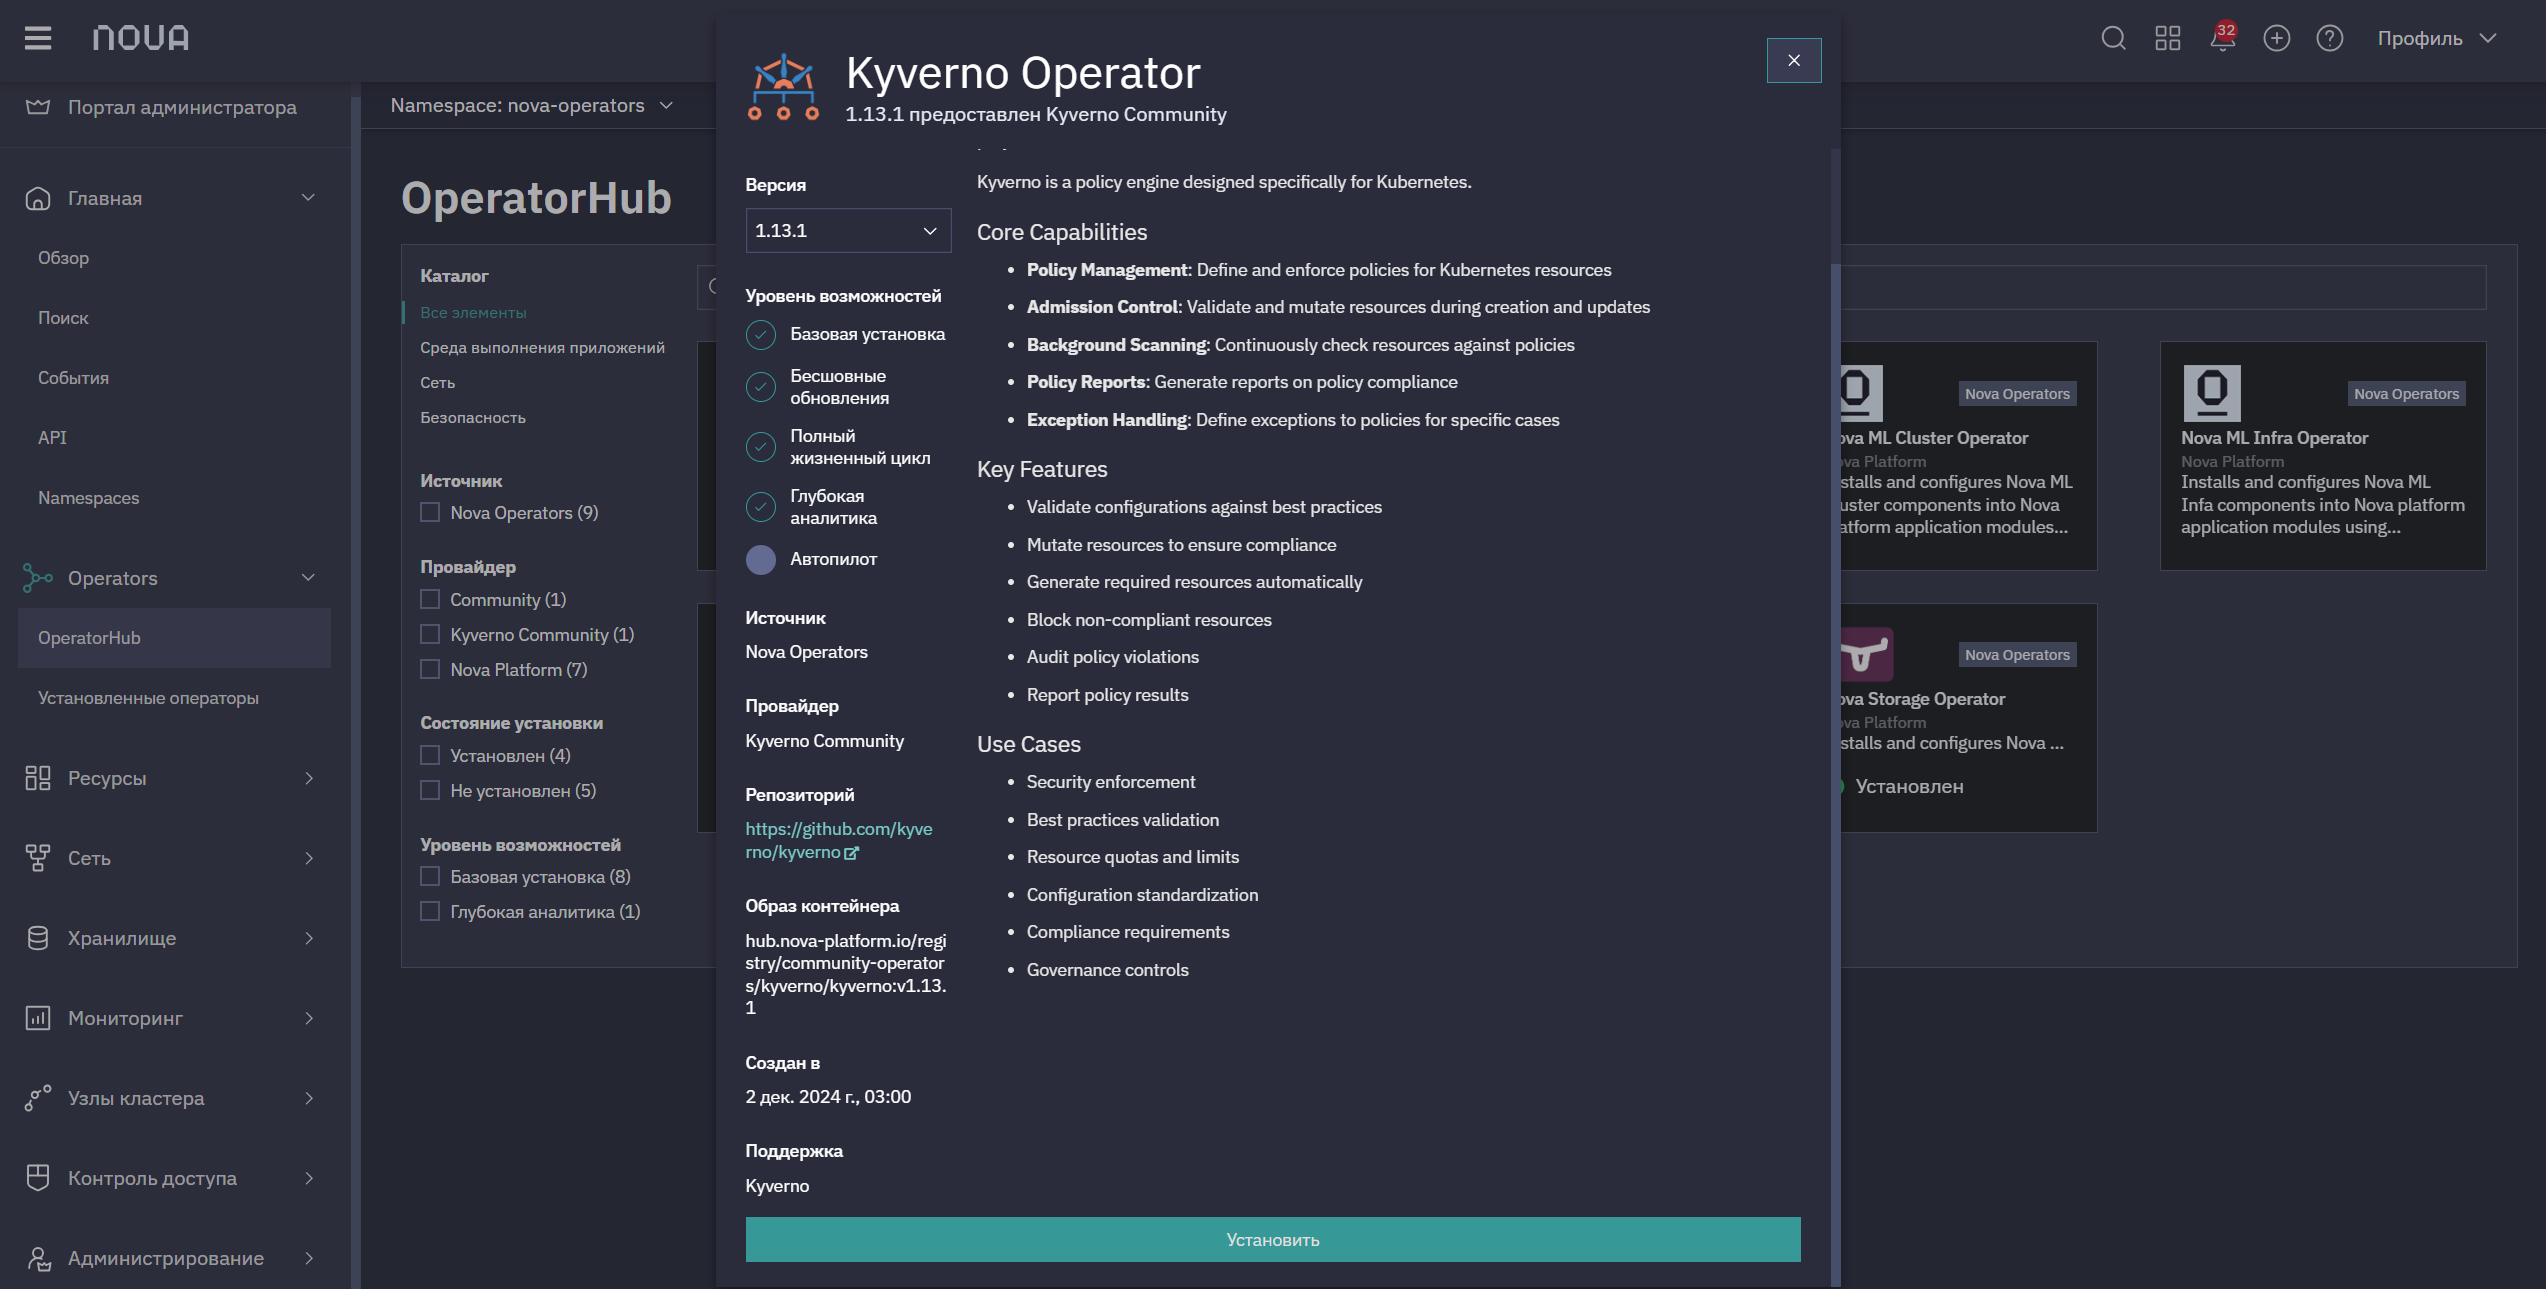Click the Автопилот filled circle indicator
Viewport: 2546px width, 1289px height.
[761, 560]
